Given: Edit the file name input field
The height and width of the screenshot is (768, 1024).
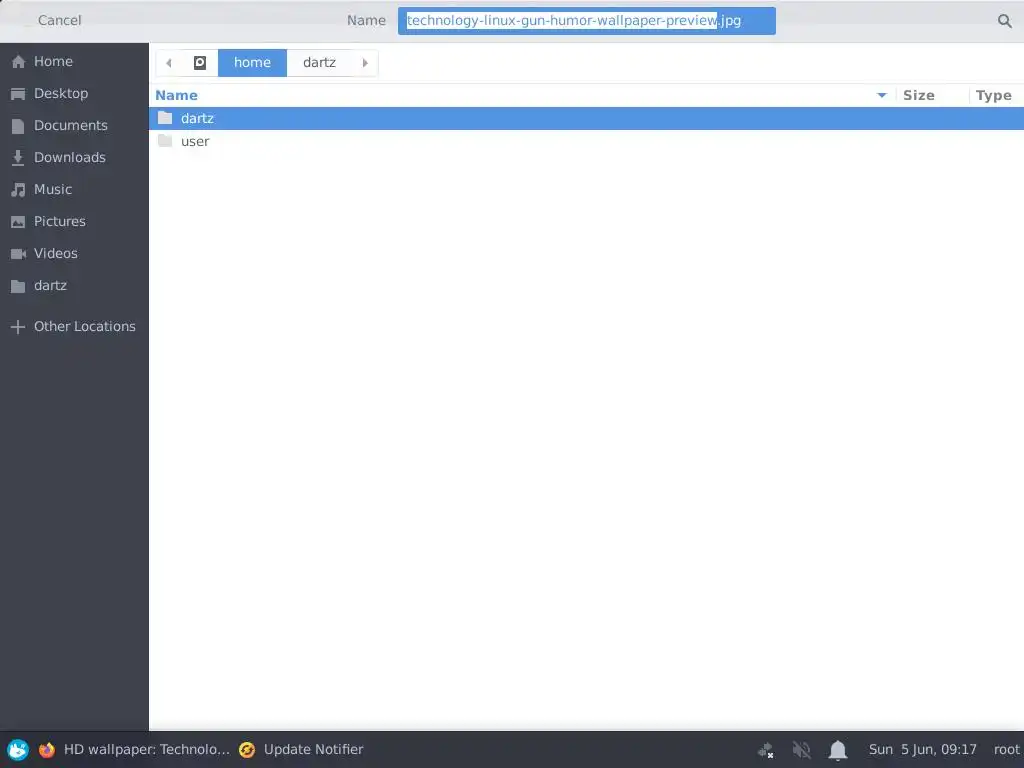Looking at the screenshot, I should pos(586,21).
